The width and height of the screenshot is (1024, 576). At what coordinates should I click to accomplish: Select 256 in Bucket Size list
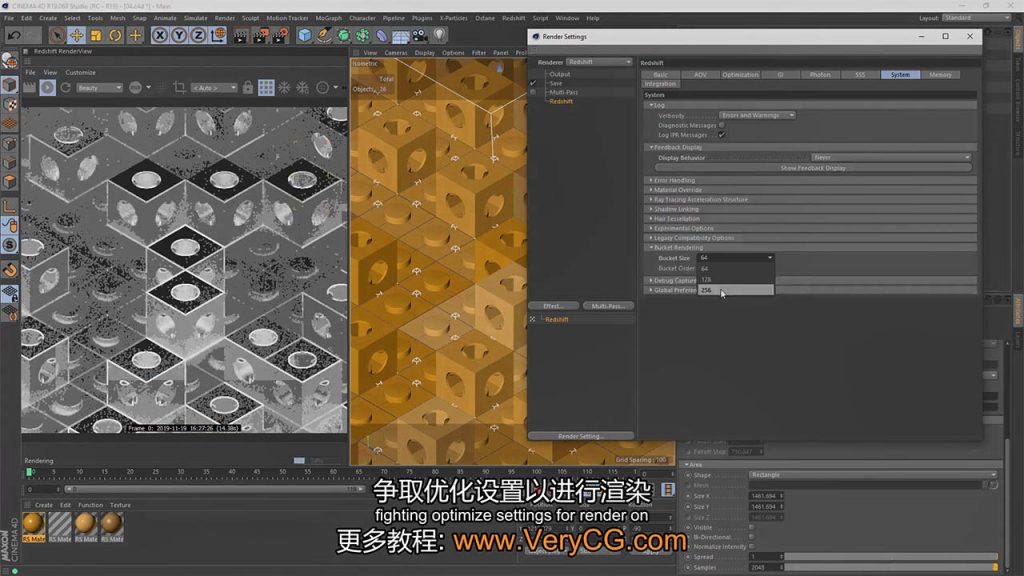[735, 290]
